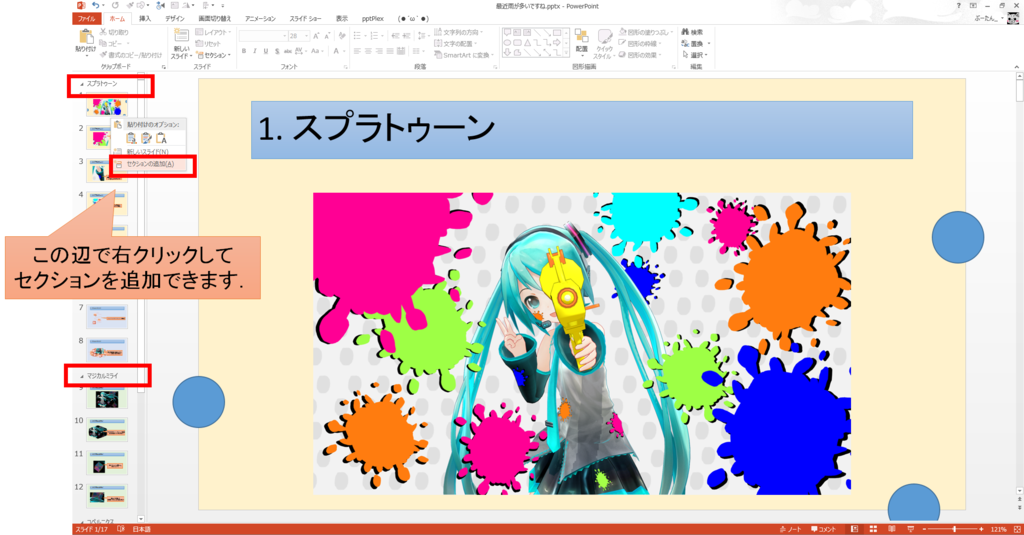Click the 検索 (Find) binoculars command
Image resolution: width=1024 pixels, height=535 pixels.
(x=692, y=32)
